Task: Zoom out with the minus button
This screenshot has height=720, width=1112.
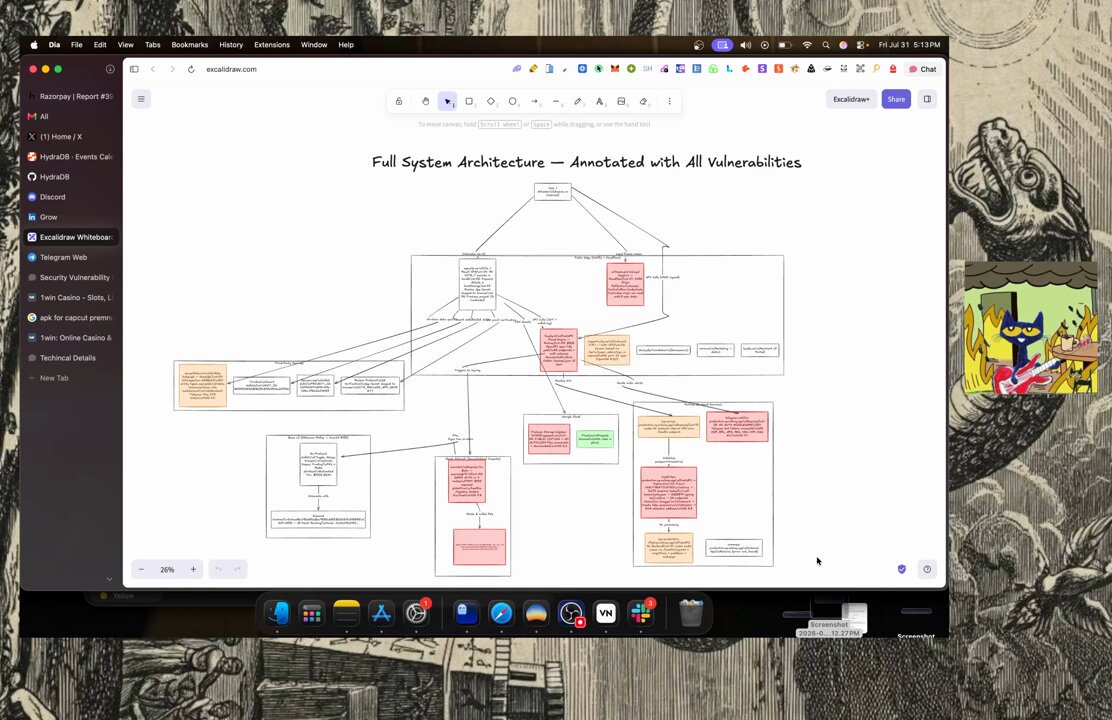Action: pyautogui.click(x=141, y=570)
